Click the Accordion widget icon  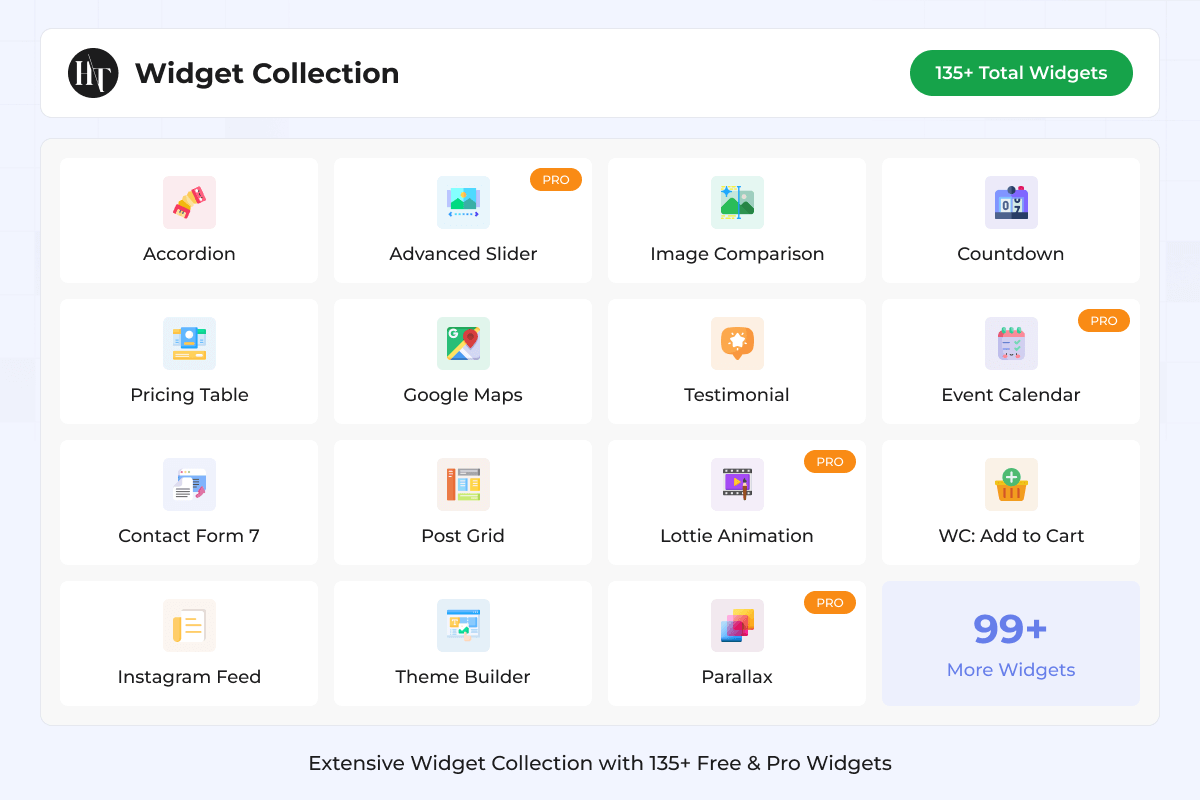coord(189,202)
